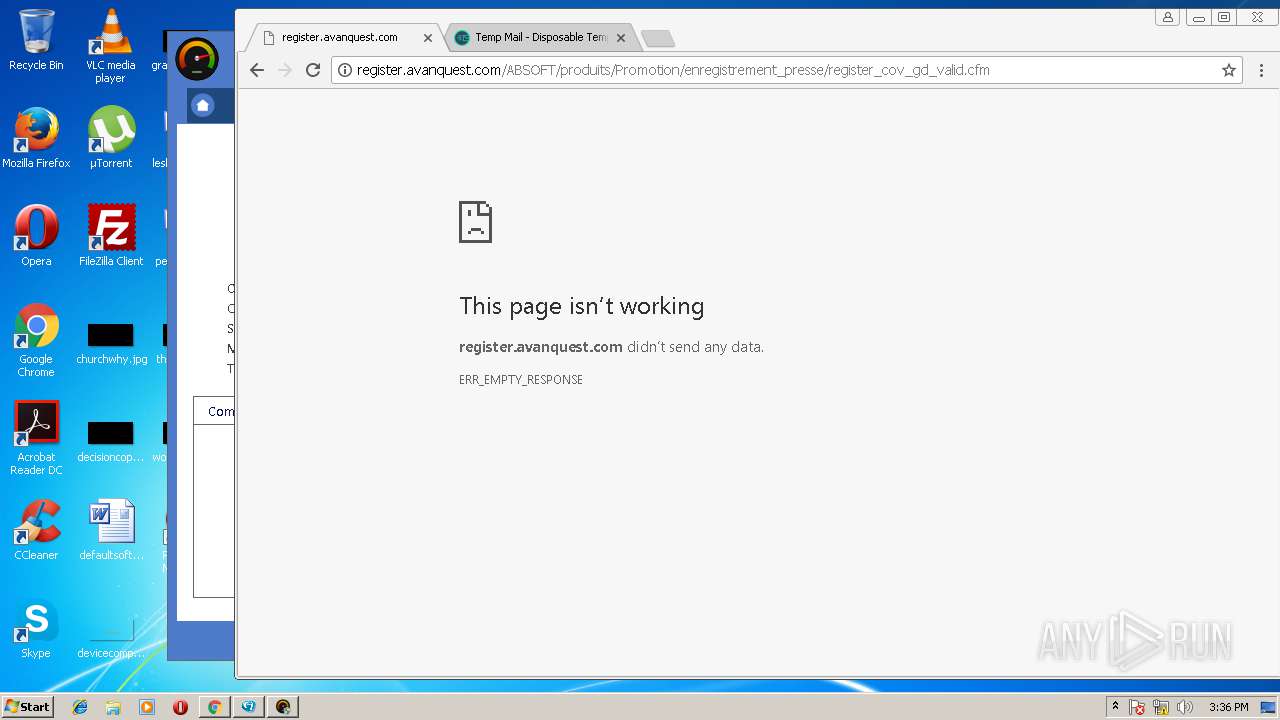Click Show Desktop button
The height and width of the screenshot is (720, 1280).
point(1269,707)
